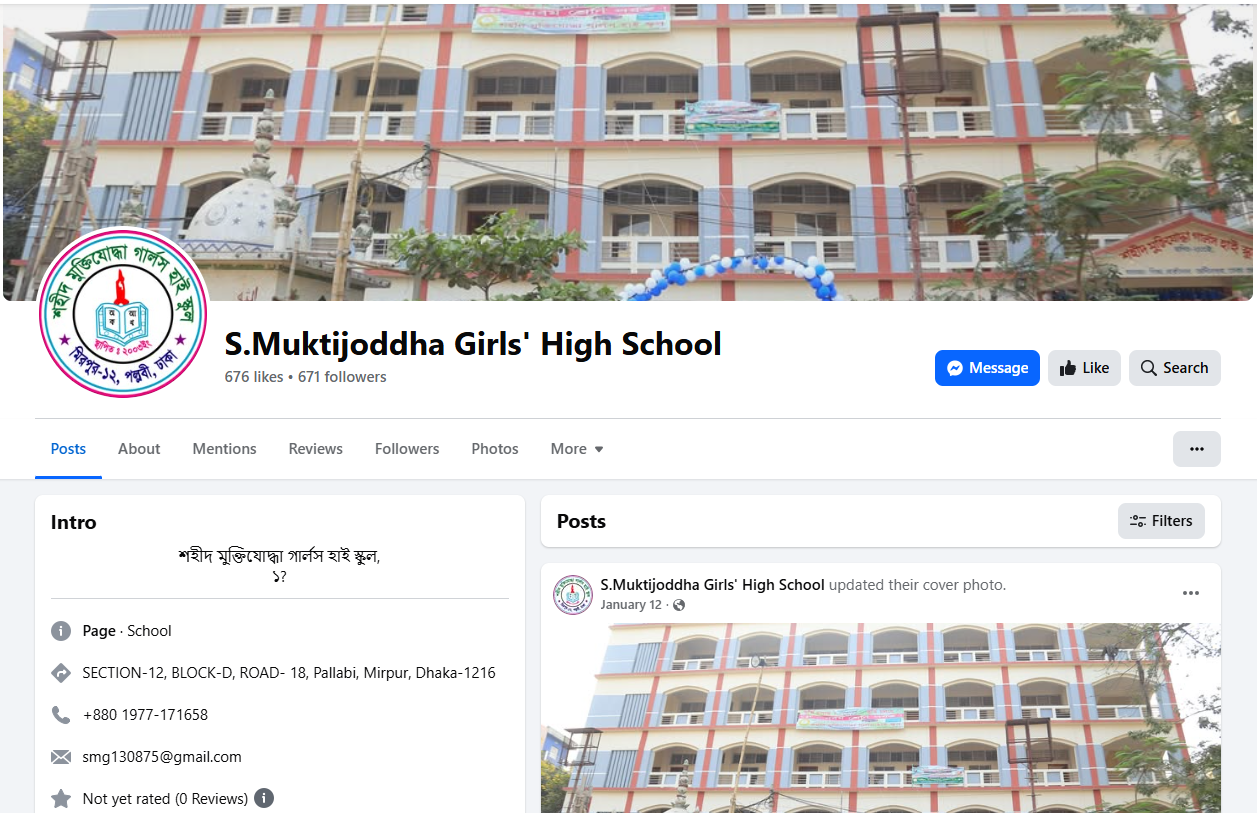Open the three-dots page options button
1257x813 pixels.
tap(1196, 449)
